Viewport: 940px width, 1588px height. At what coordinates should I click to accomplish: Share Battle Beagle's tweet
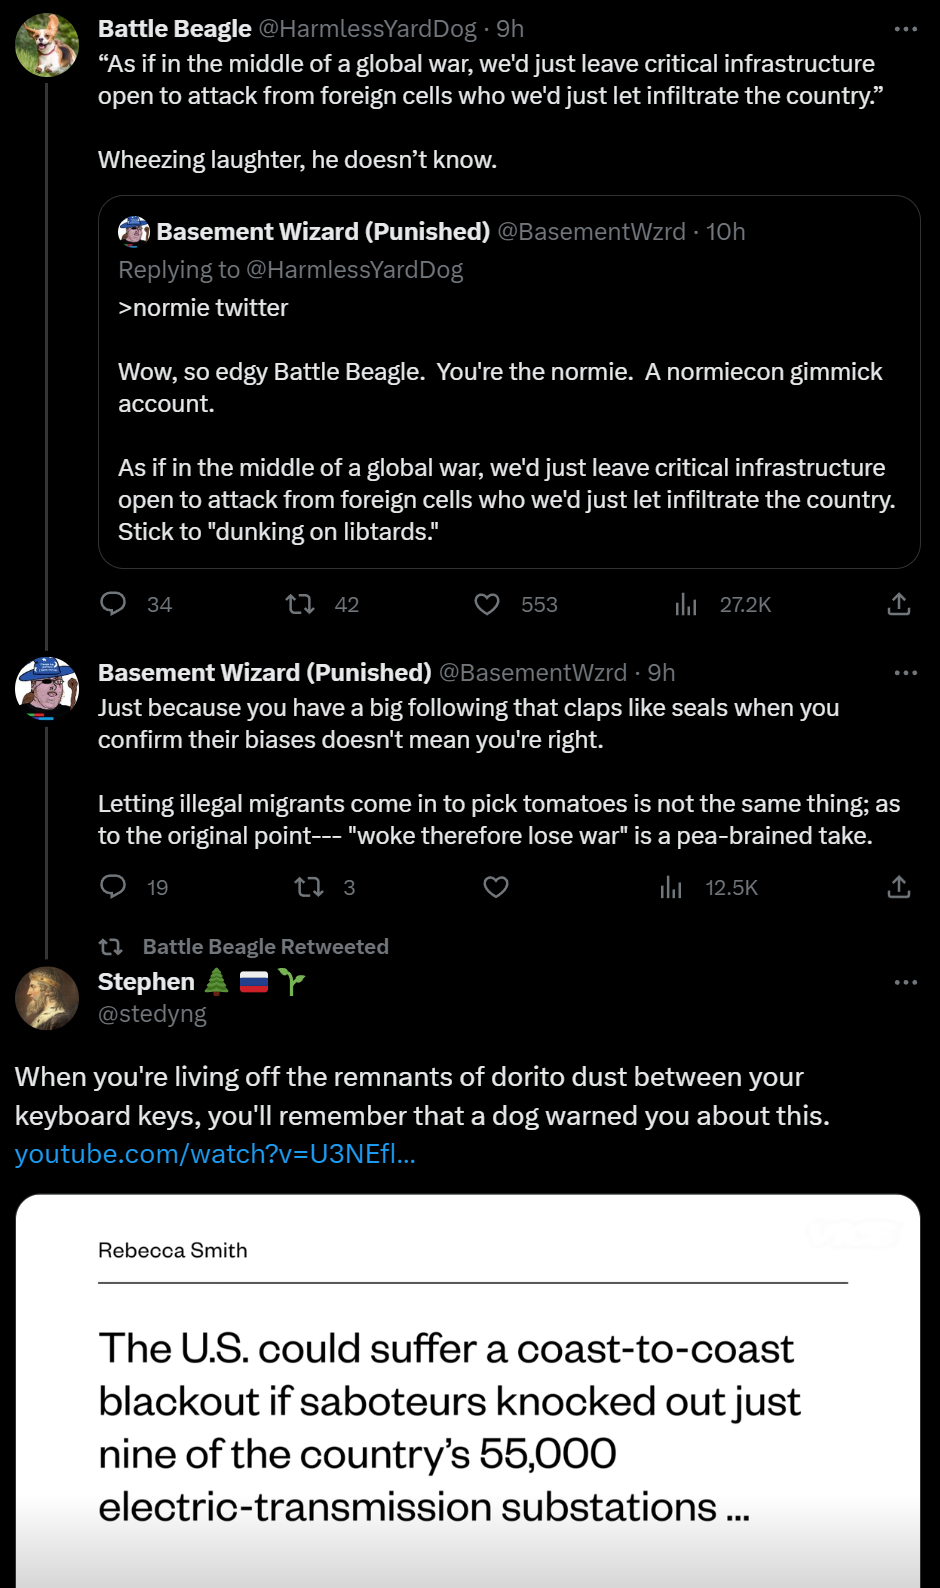(898, 604)
